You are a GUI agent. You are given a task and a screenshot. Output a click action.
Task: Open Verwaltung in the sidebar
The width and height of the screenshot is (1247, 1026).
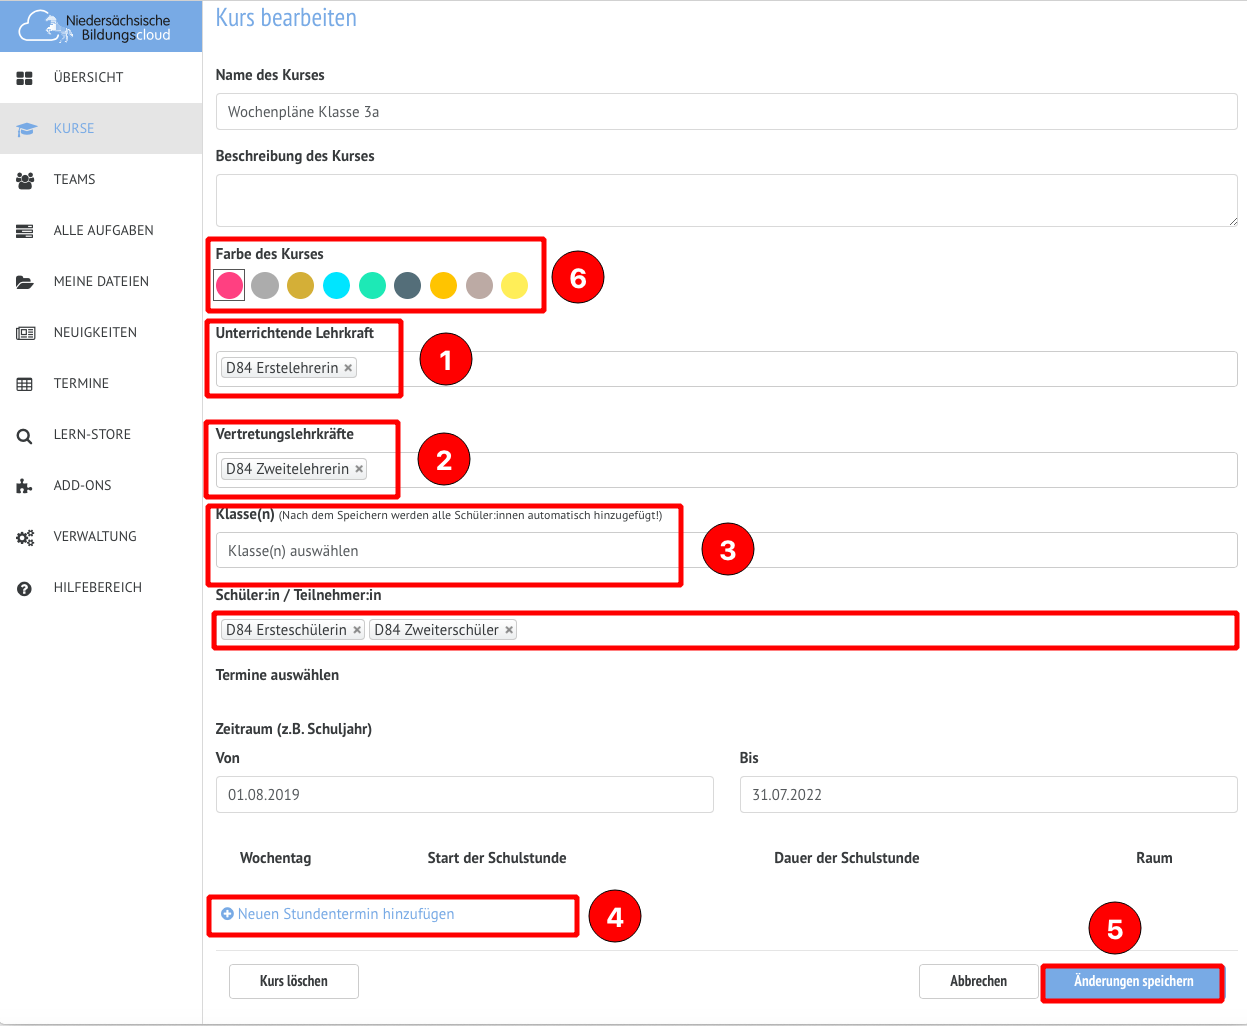click(95, 537)
